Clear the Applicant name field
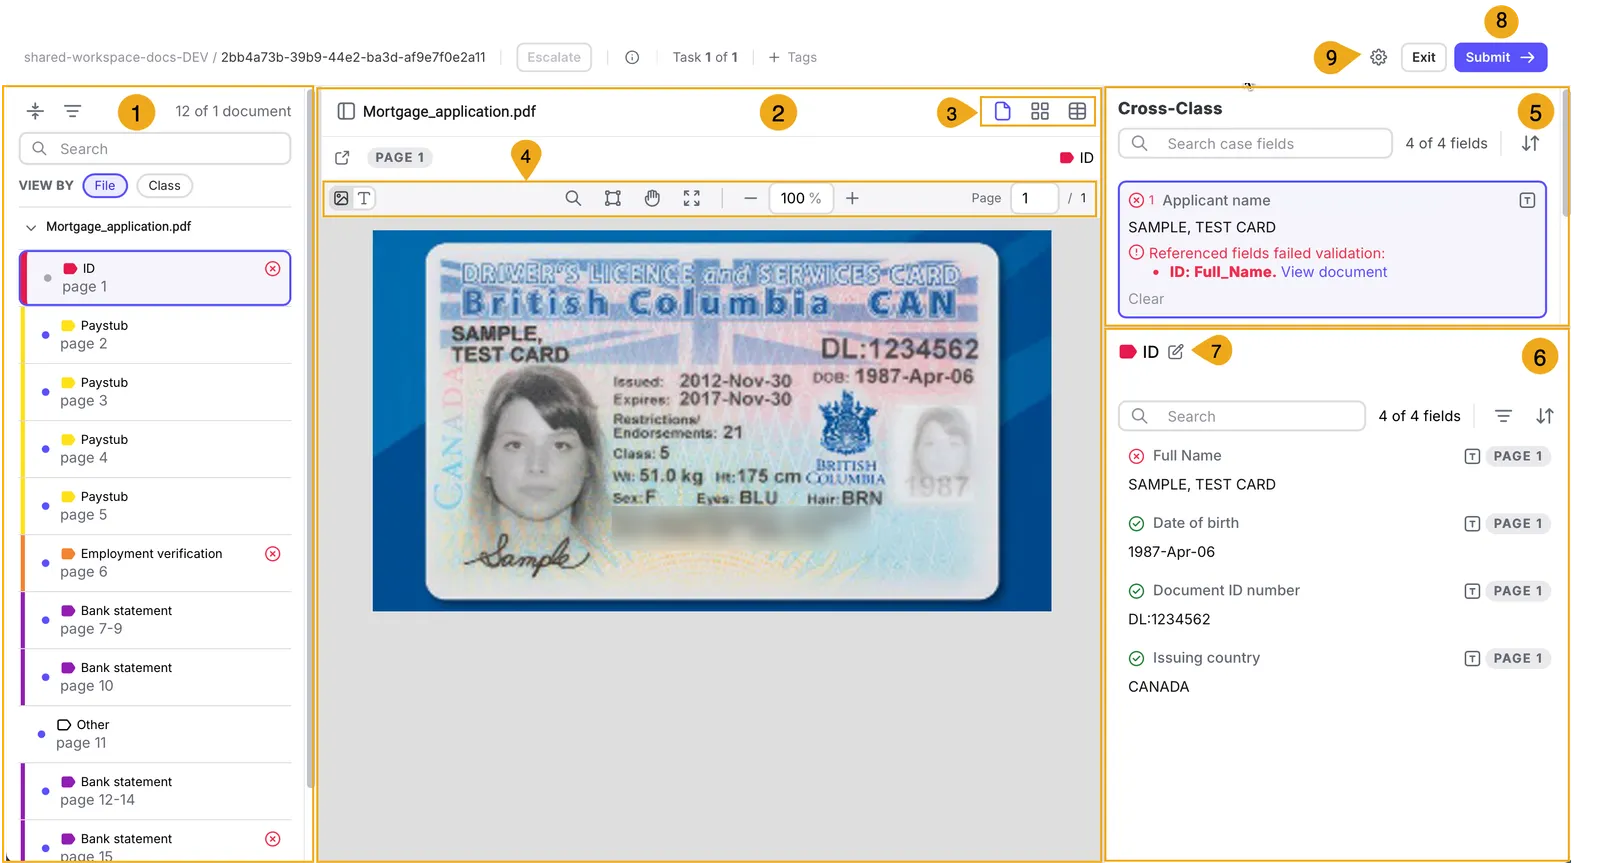The height and width of the screenshot is (865, 1600). click(1146, 299)
